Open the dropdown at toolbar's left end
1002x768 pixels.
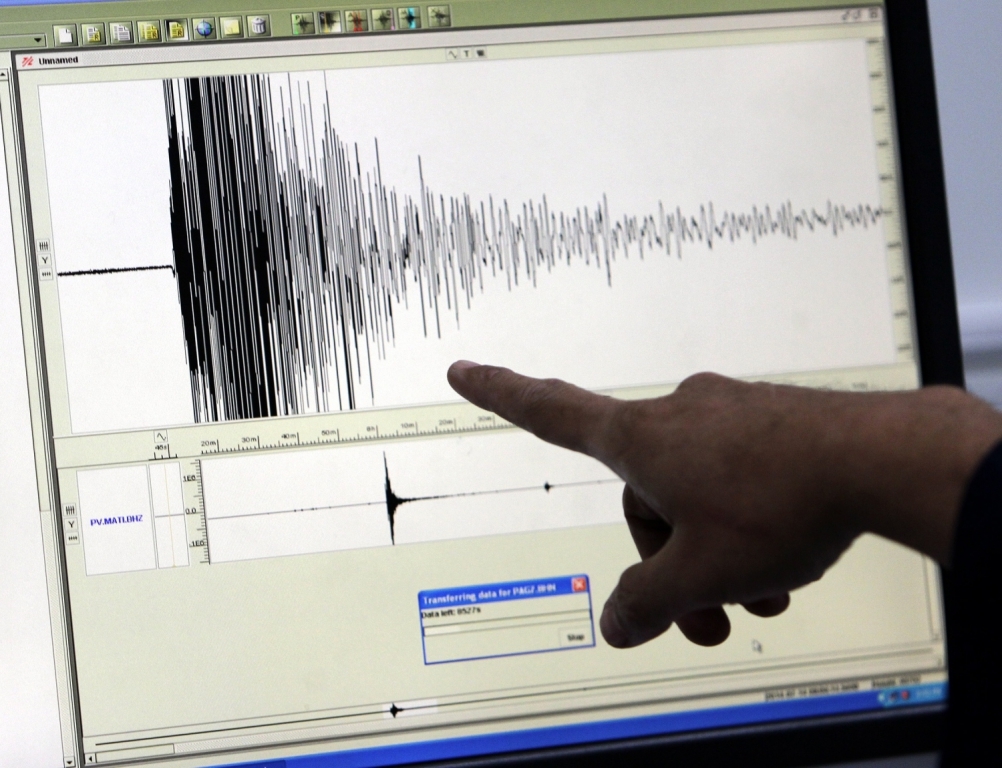click(x=38, y=41)
